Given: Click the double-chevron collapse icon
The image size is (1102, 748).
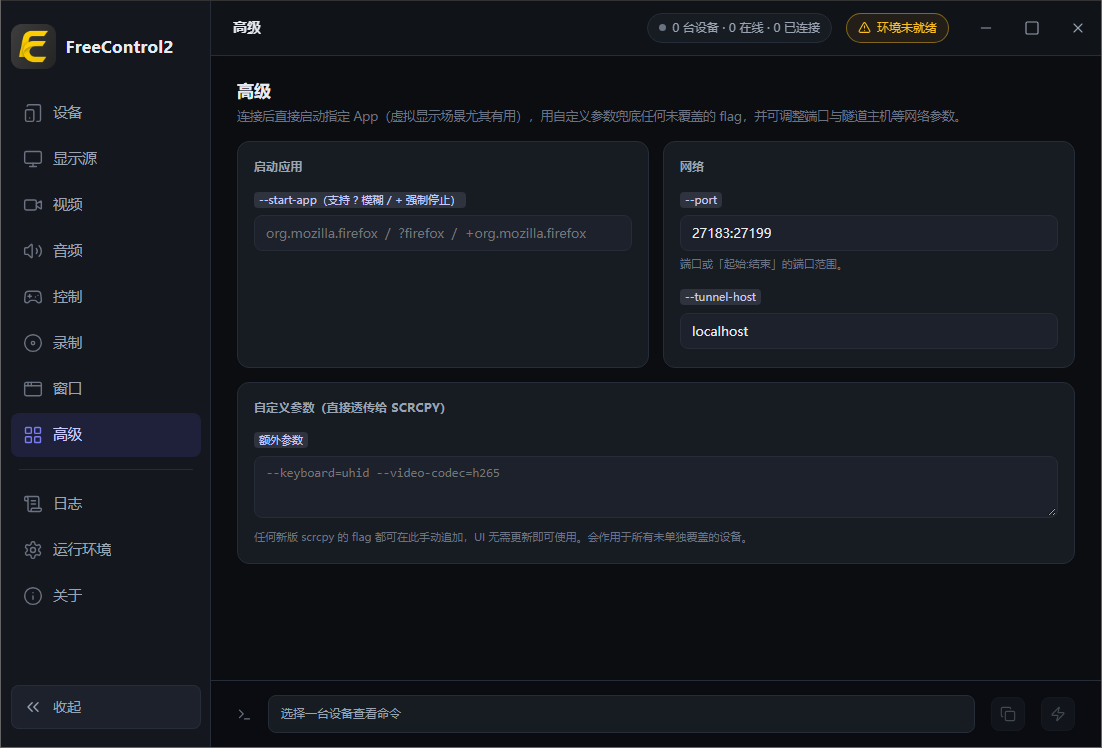Looking at the screenshot, I should 32,707.
